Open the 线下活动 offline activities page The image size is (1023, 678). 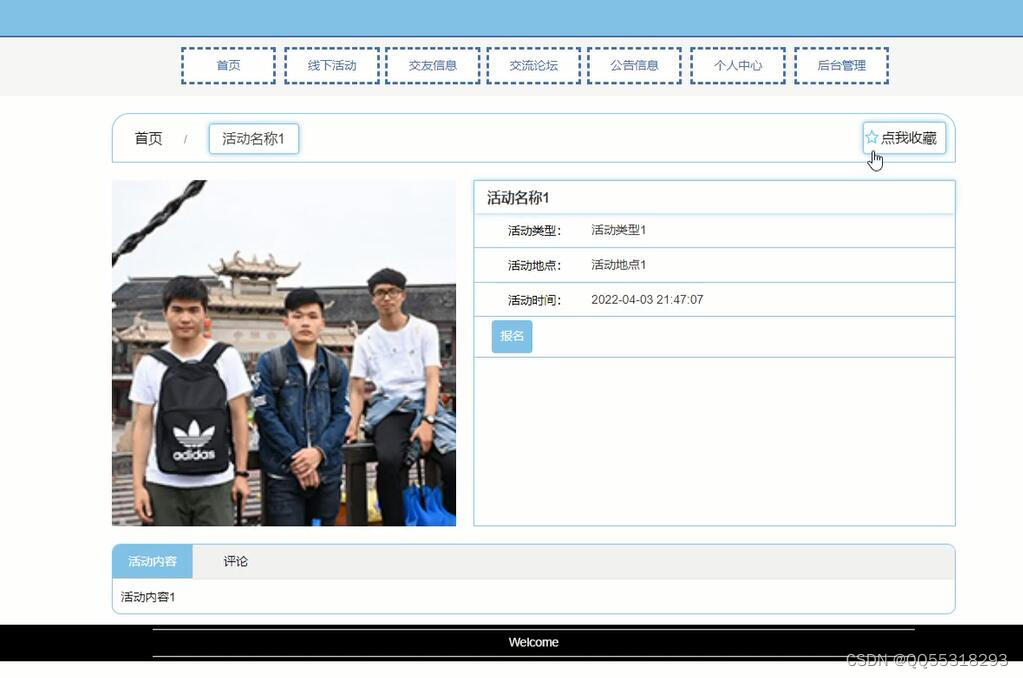coord(331,64)
